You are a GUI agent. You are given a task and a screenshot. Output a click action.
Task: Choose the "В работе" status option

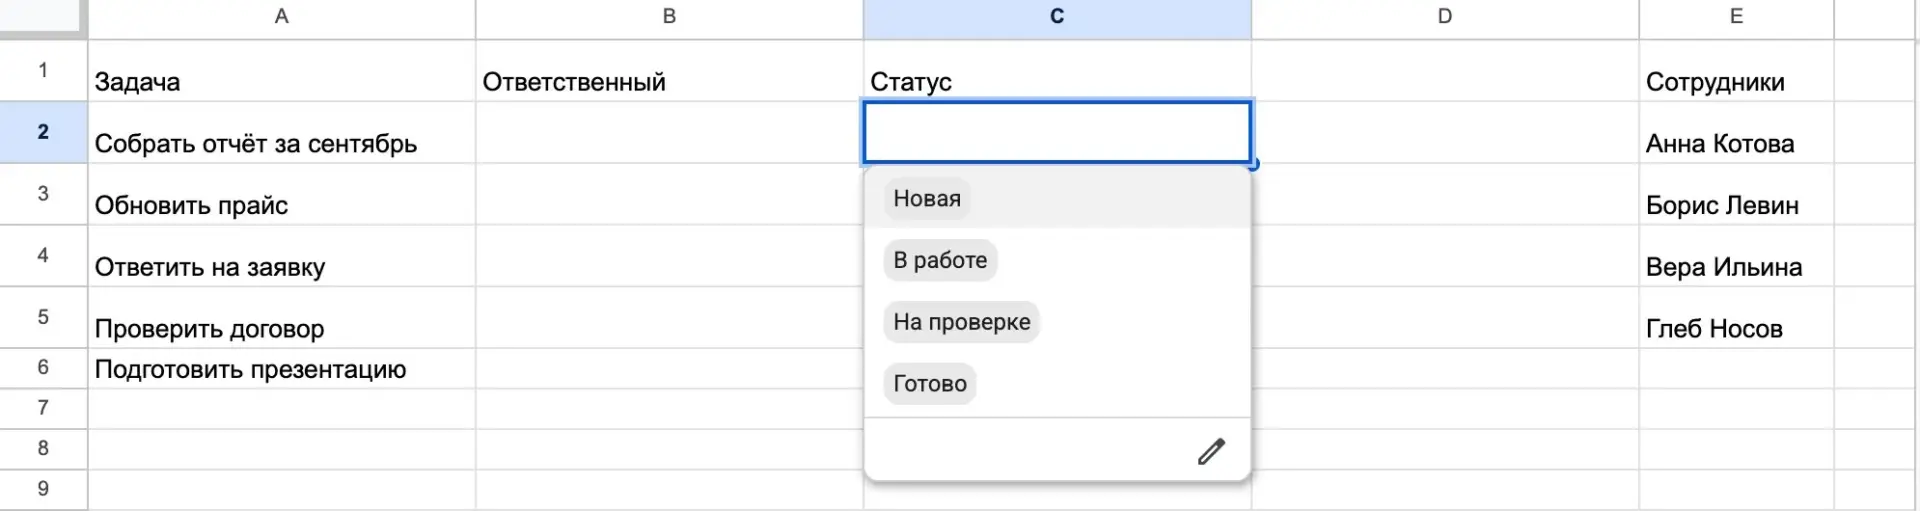pyautogui.click(x=1058, y=260)
